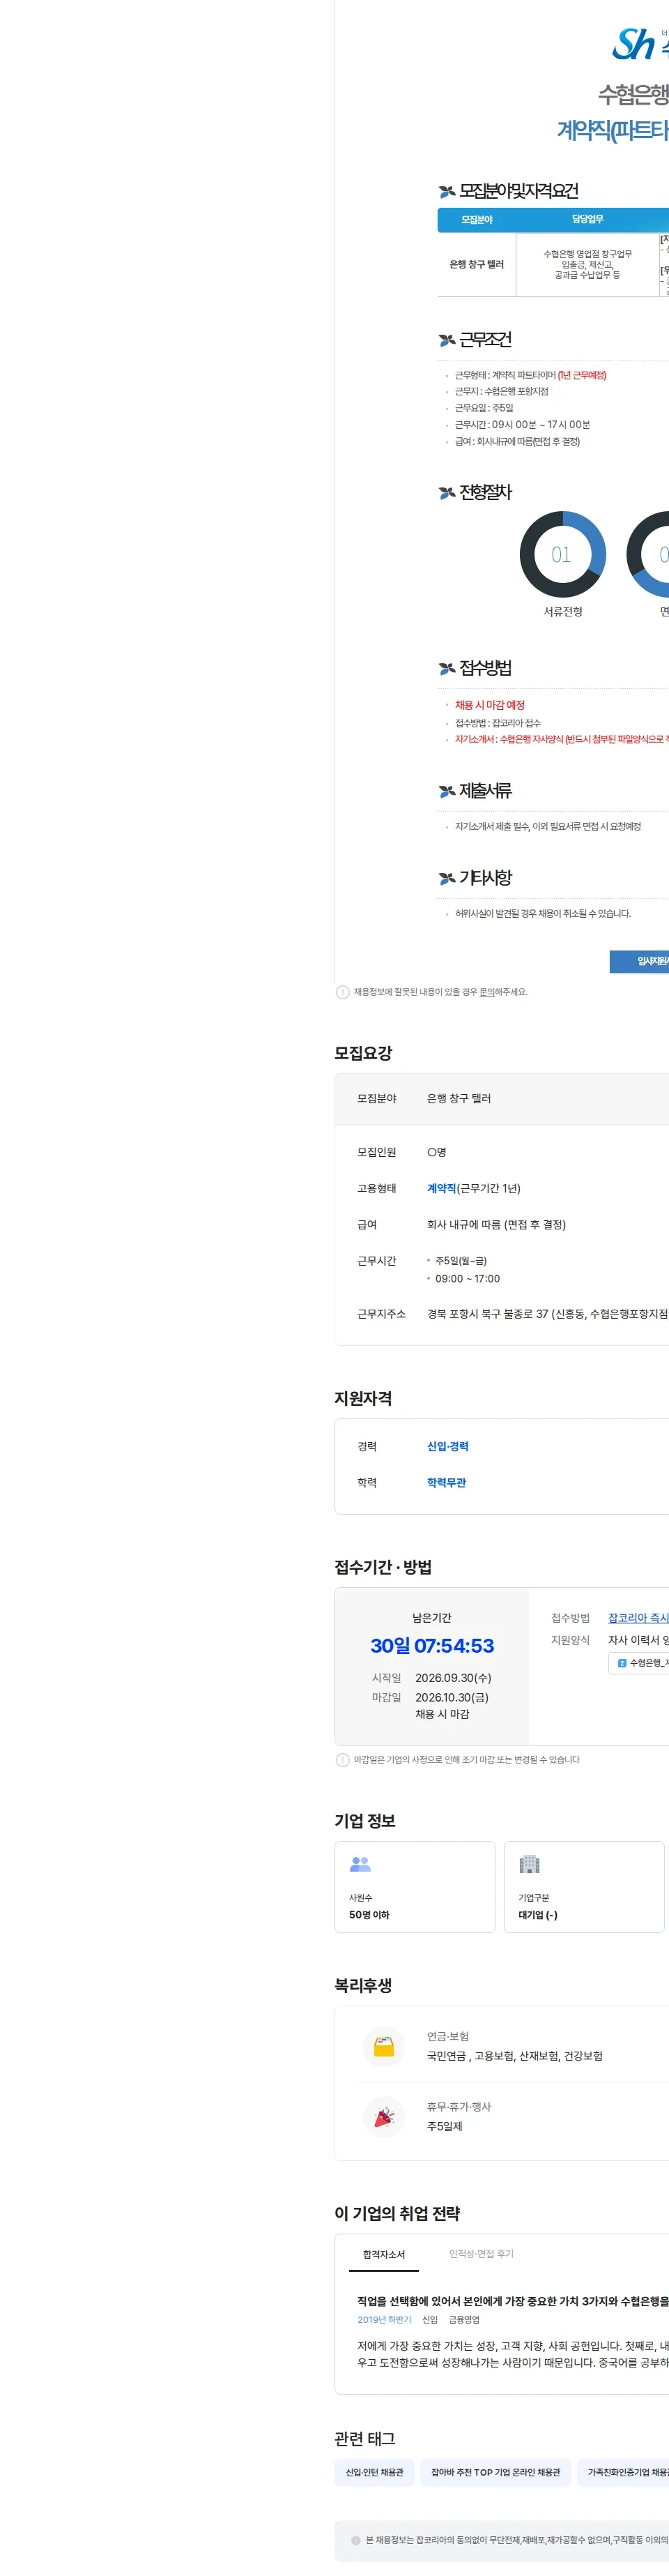
Task: Click the 01 서류전형 step circle
Action: pos(562,555)
